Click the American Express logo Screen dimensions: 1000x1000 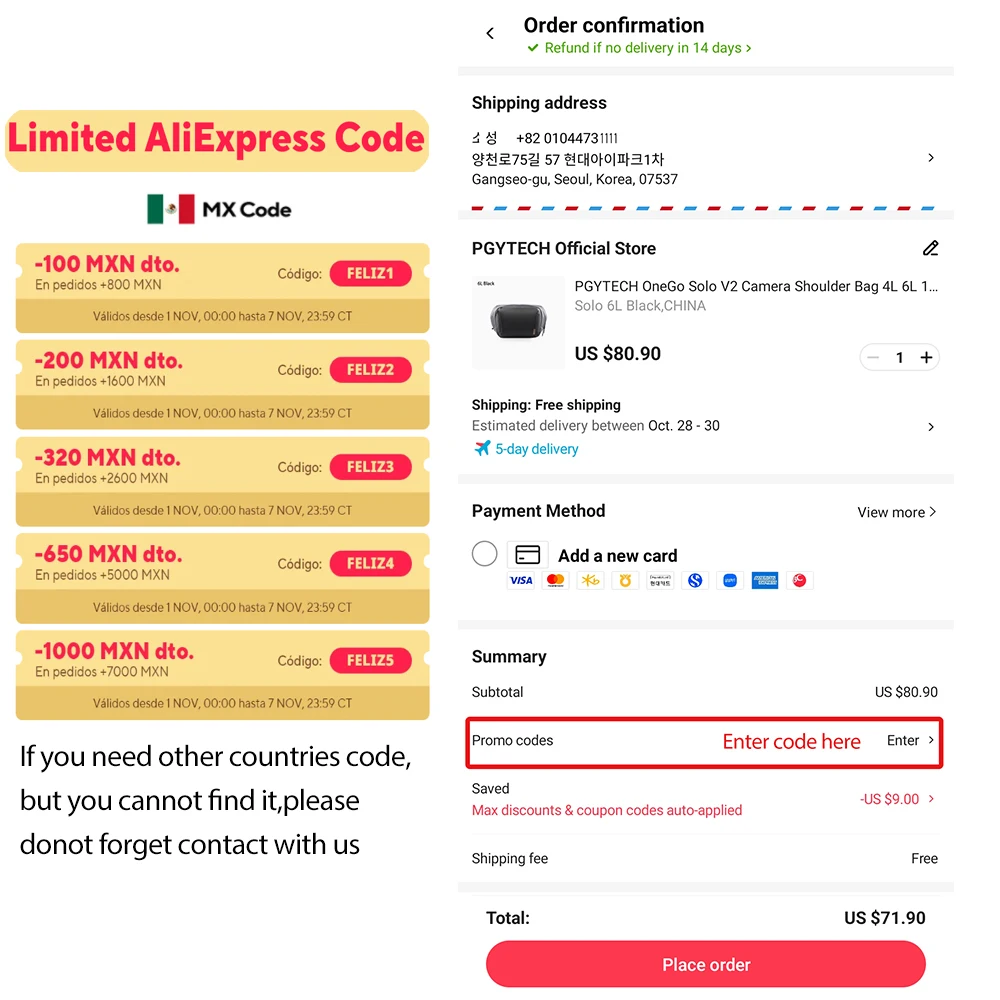coord(765,580)
